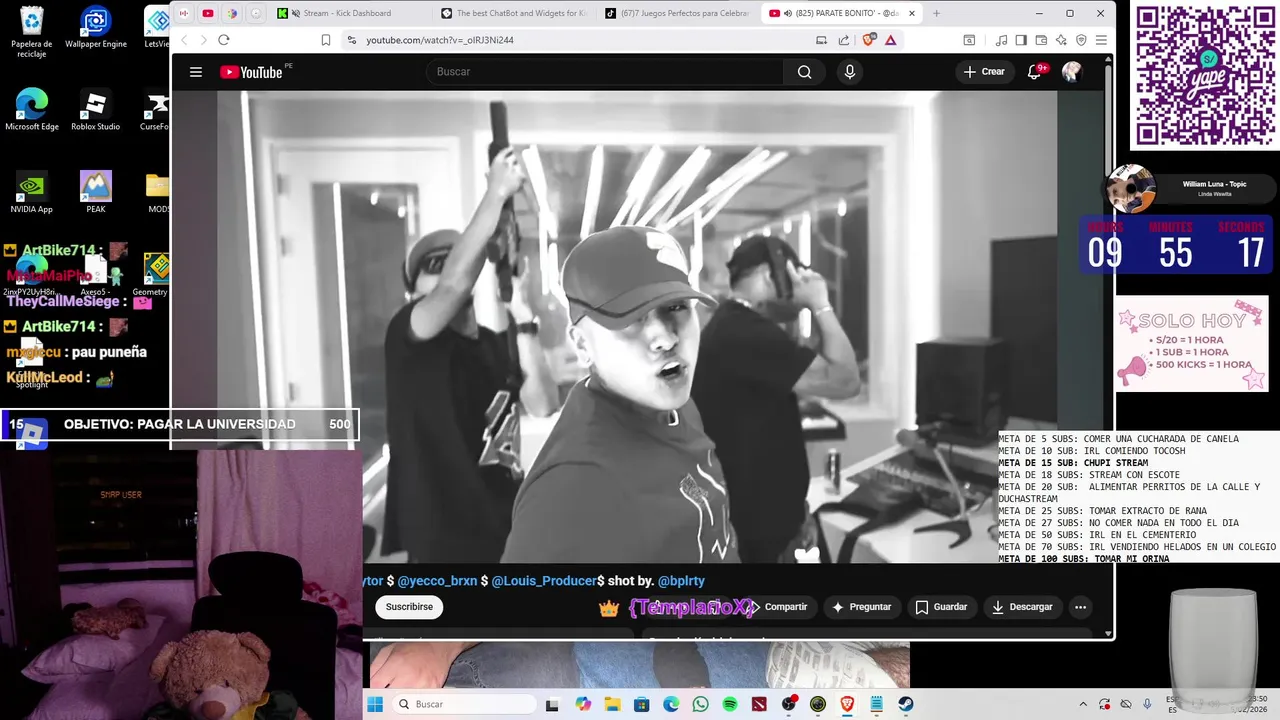Activate YouTube voice search microphone
The width and height of the screenshot is (1280, 720).
(x=850, y=72)
